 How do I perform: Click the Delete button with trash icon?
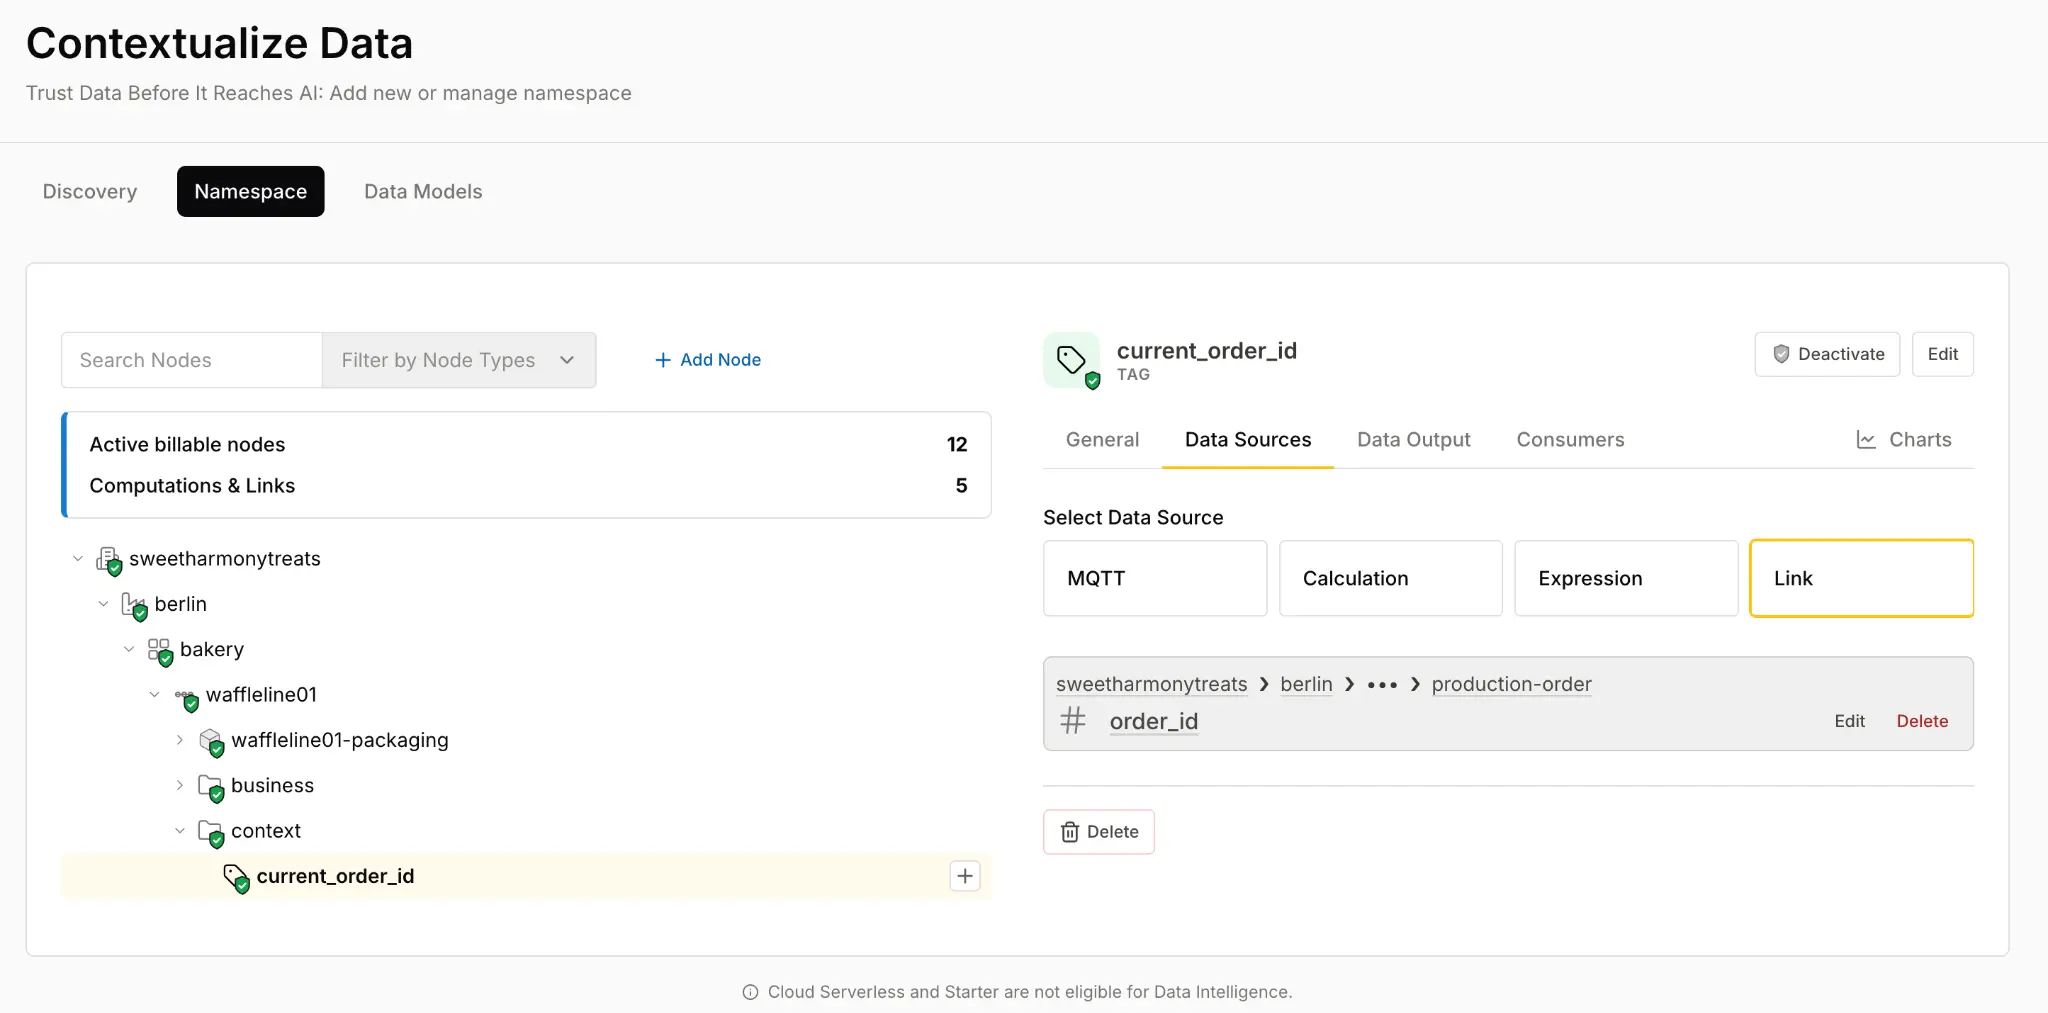pos(1099,832)
